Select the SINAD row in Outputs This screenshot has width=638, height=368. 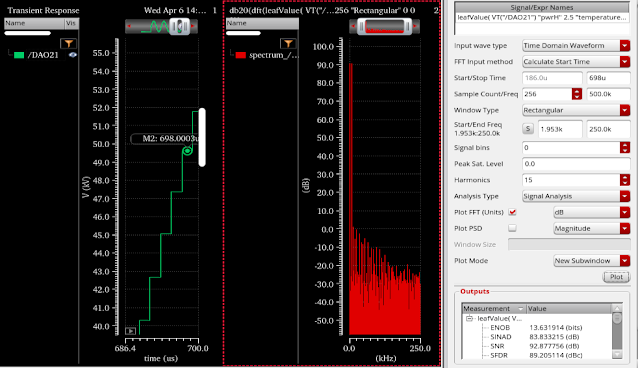pyautogui.click(x=537, y=337)
